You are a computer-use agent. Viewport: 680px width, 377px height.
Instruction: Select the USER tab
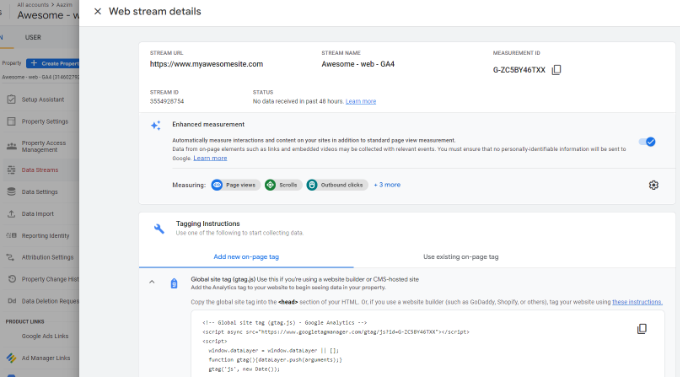tap(33, 38)
